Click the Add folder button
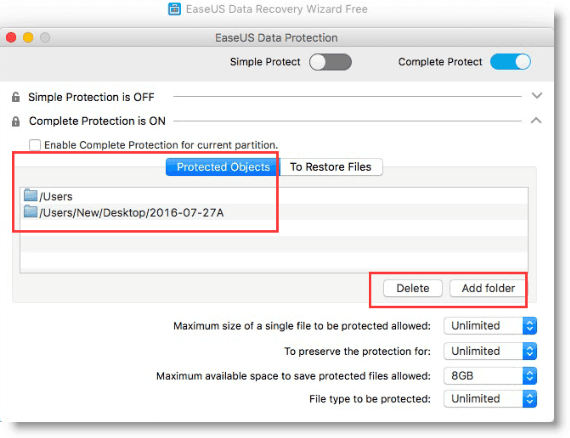Screen dimensions: 570x438 488,288
